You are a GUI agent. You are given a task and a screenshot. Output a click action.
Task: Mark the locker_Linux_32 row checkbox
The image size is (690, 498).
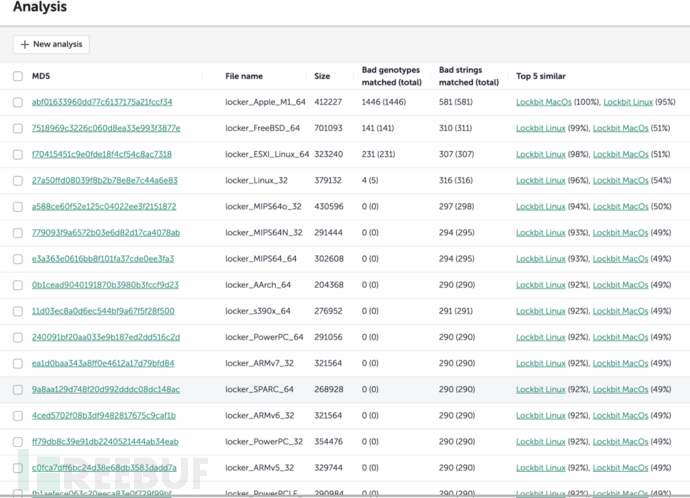point(18,181)
